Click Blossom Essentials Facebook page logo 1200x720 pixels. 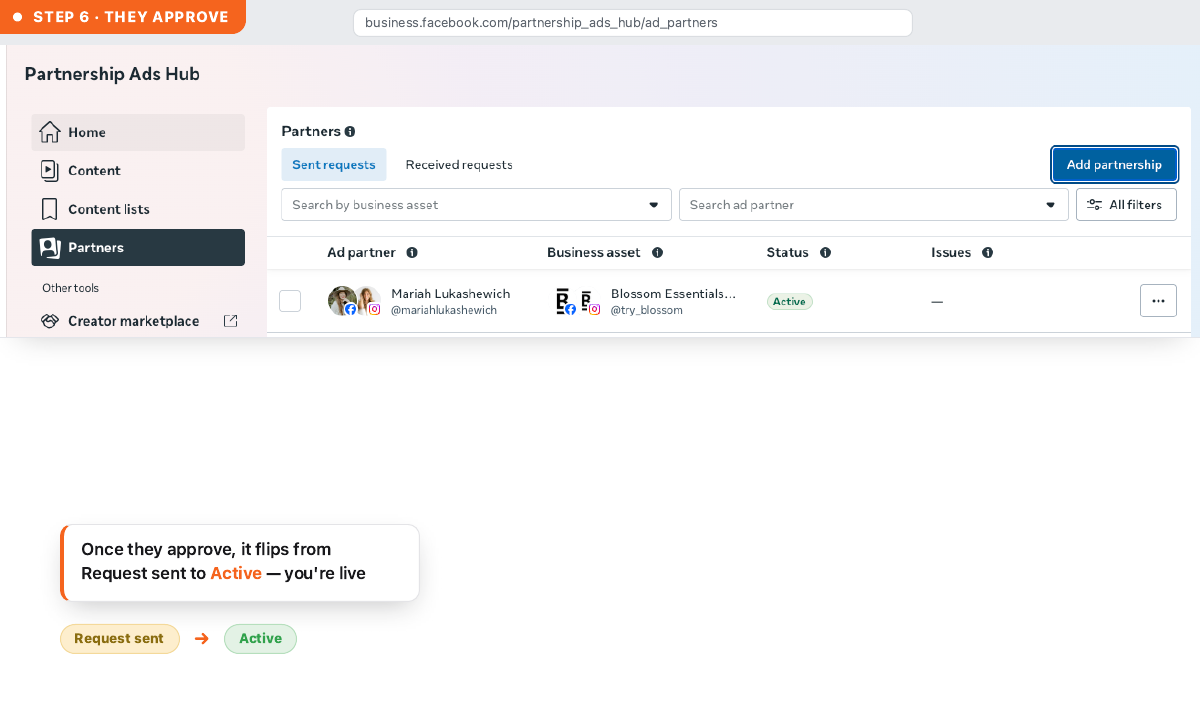click(565, 301)
